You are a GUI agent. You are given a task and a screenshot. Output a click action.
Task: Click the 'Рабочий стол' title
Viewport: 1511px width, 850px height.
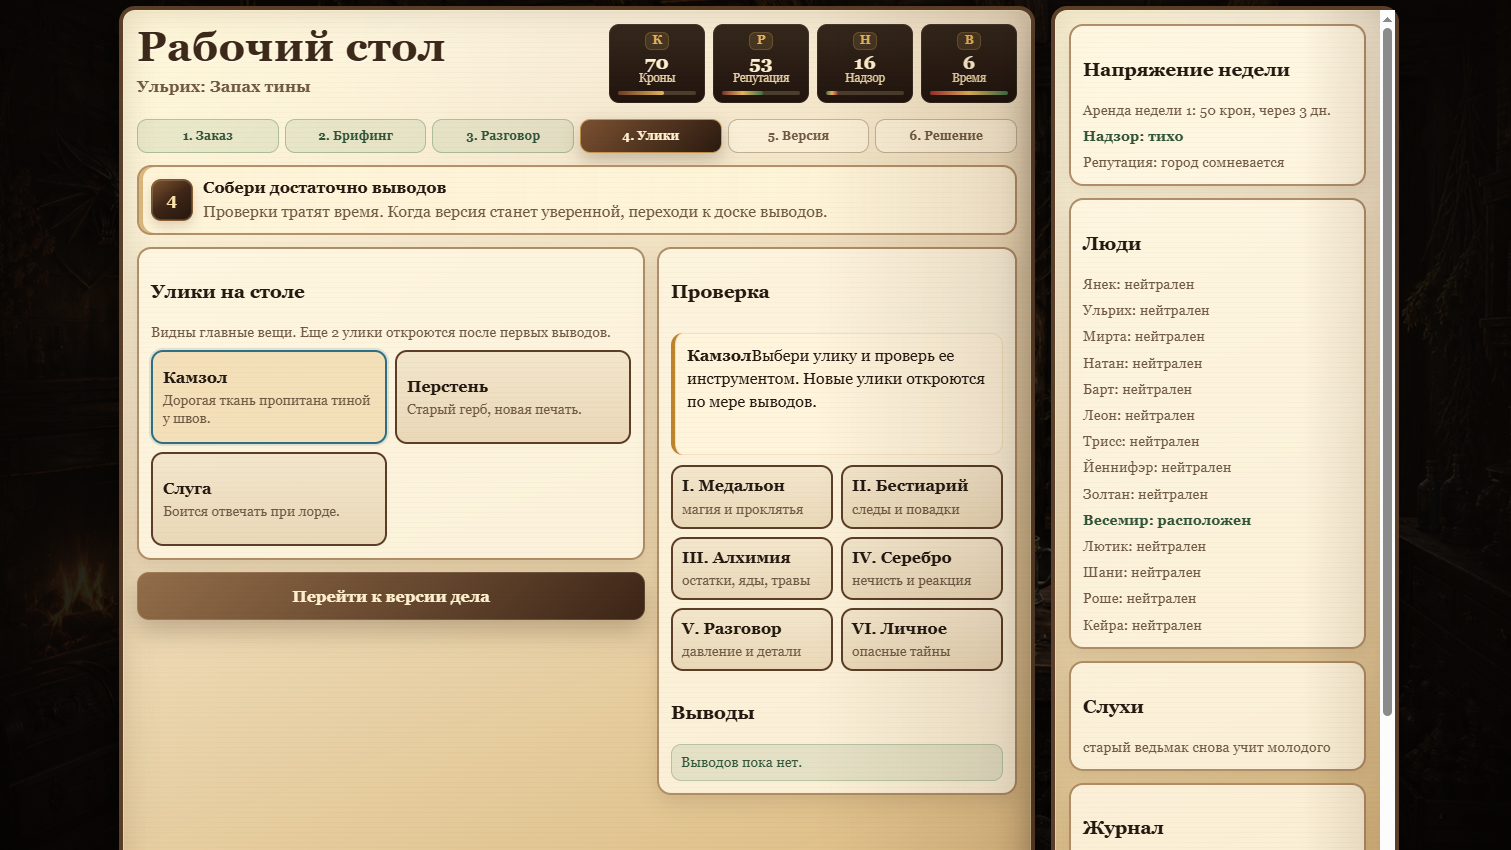(291, 47)
